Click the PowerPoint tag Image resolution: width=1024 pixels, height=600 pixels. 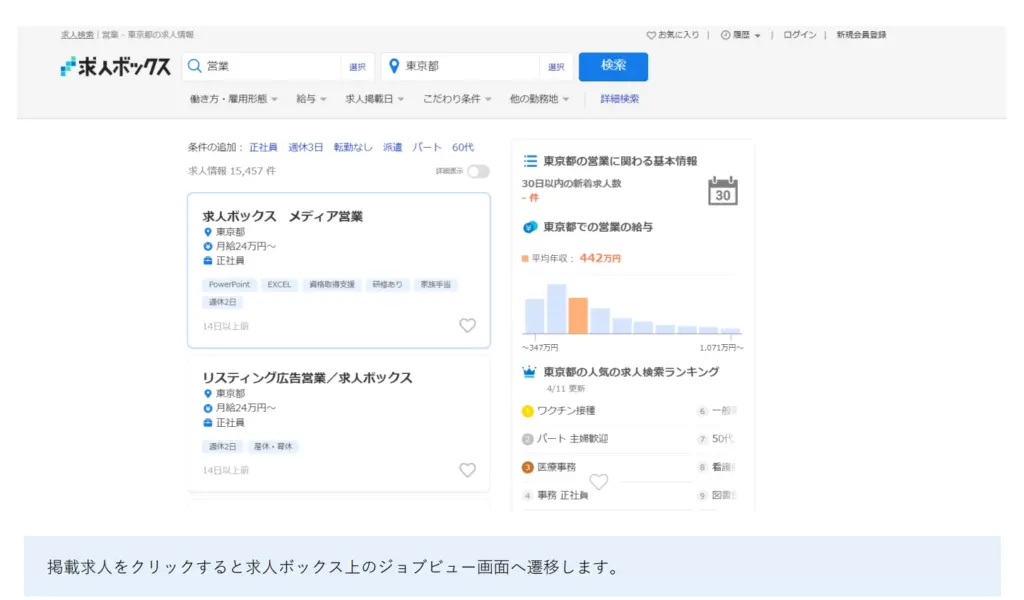pos(229,285)
